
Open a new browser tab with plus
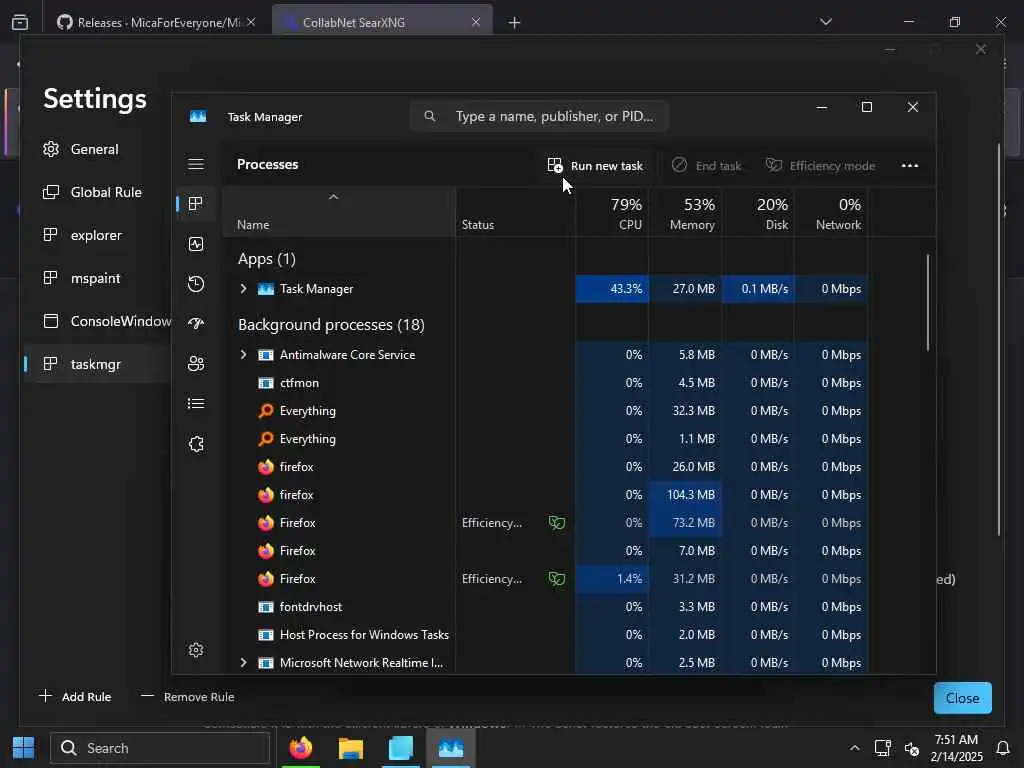tap(515, 23)
